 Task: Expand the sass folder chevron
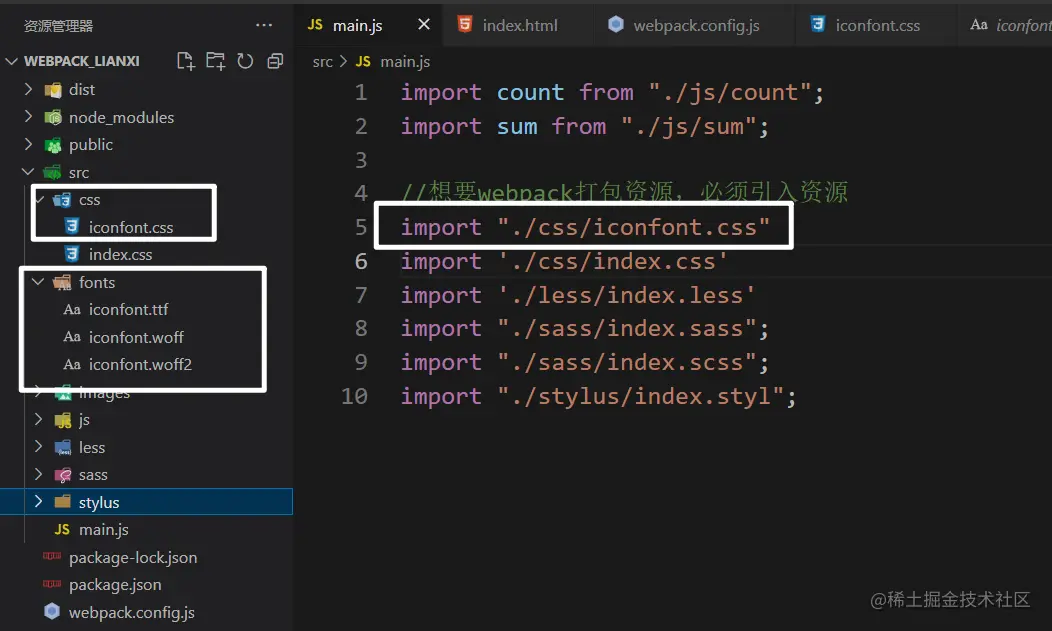click(x=38, y=474)
